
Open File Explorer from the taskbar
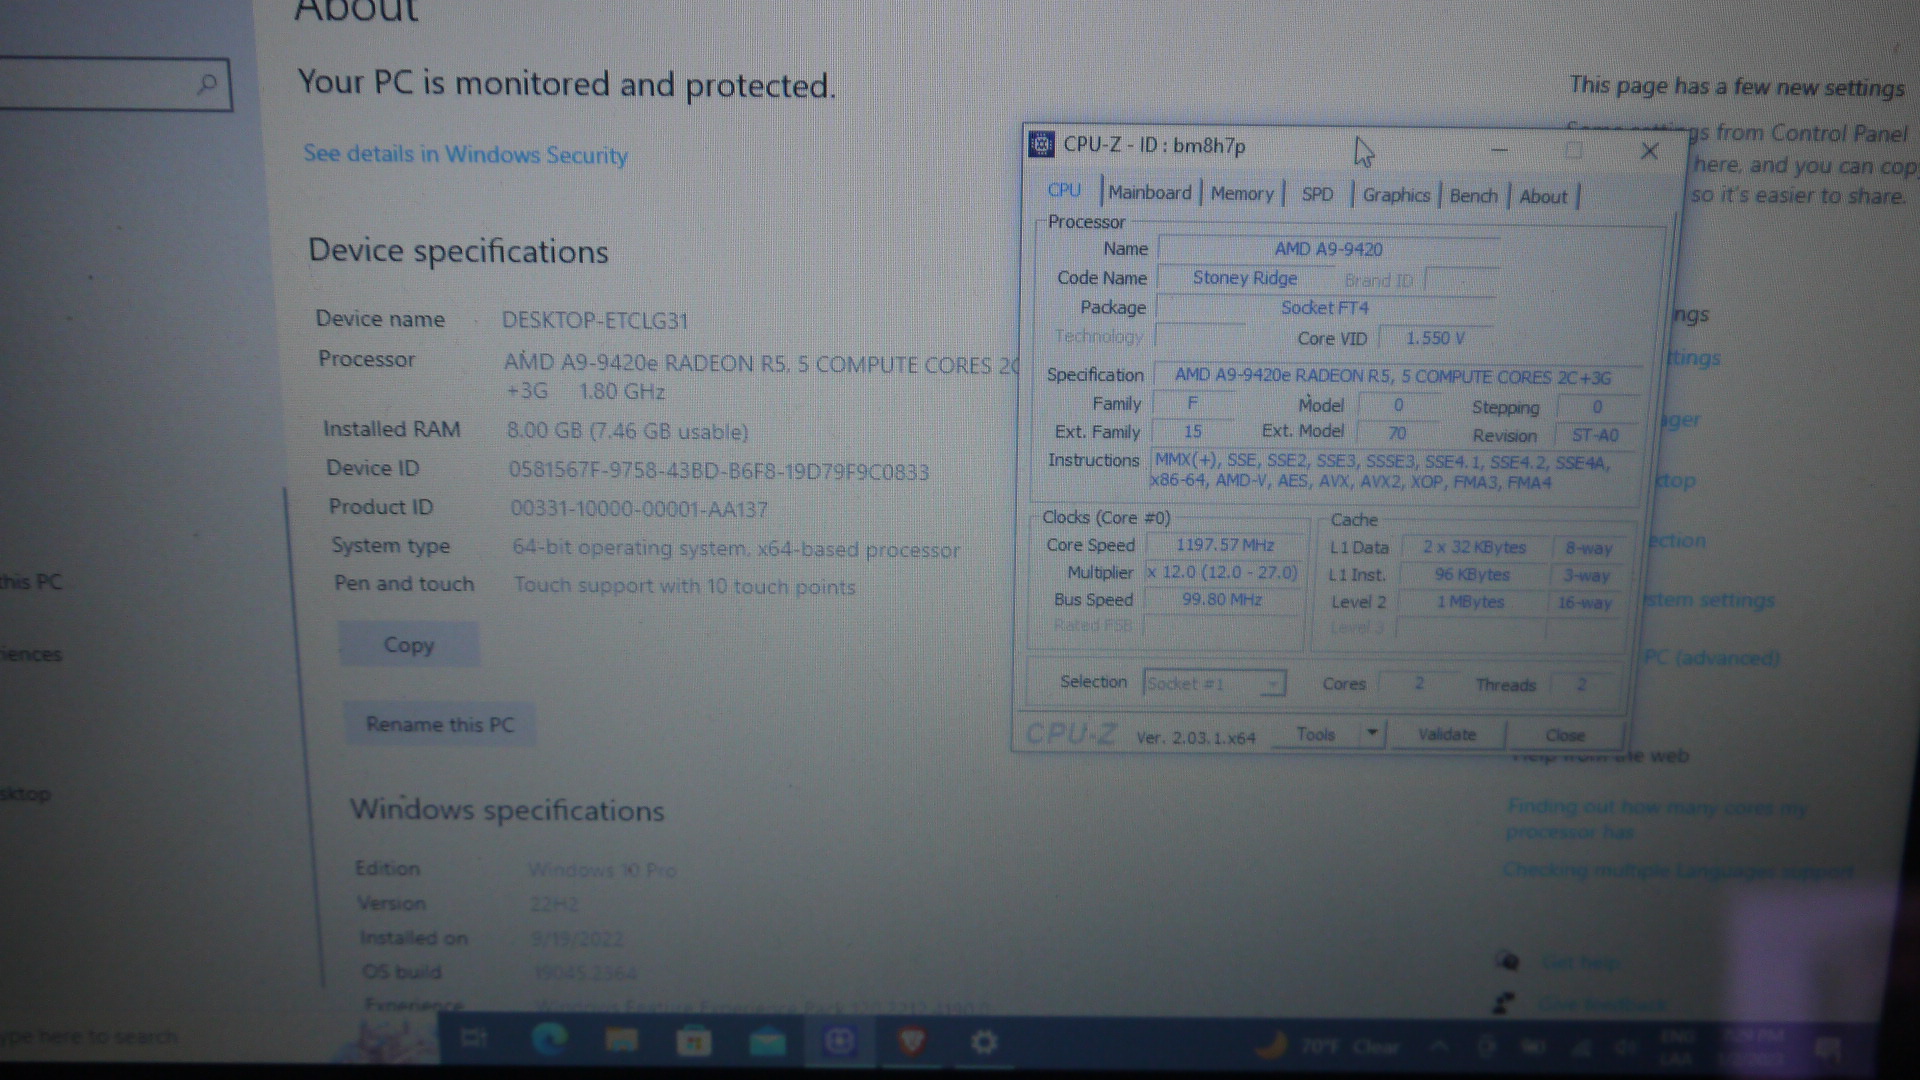pyautogui.click(x=621, y=1042)
